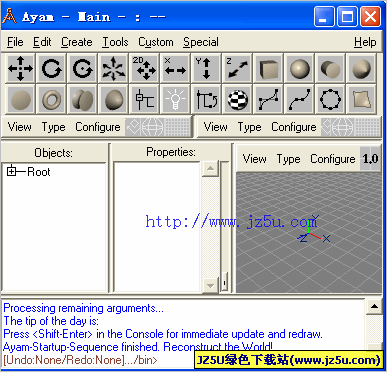387x372 pixels.
Task: Open Configure menu of the left view pane
Action: click(98, 127)
